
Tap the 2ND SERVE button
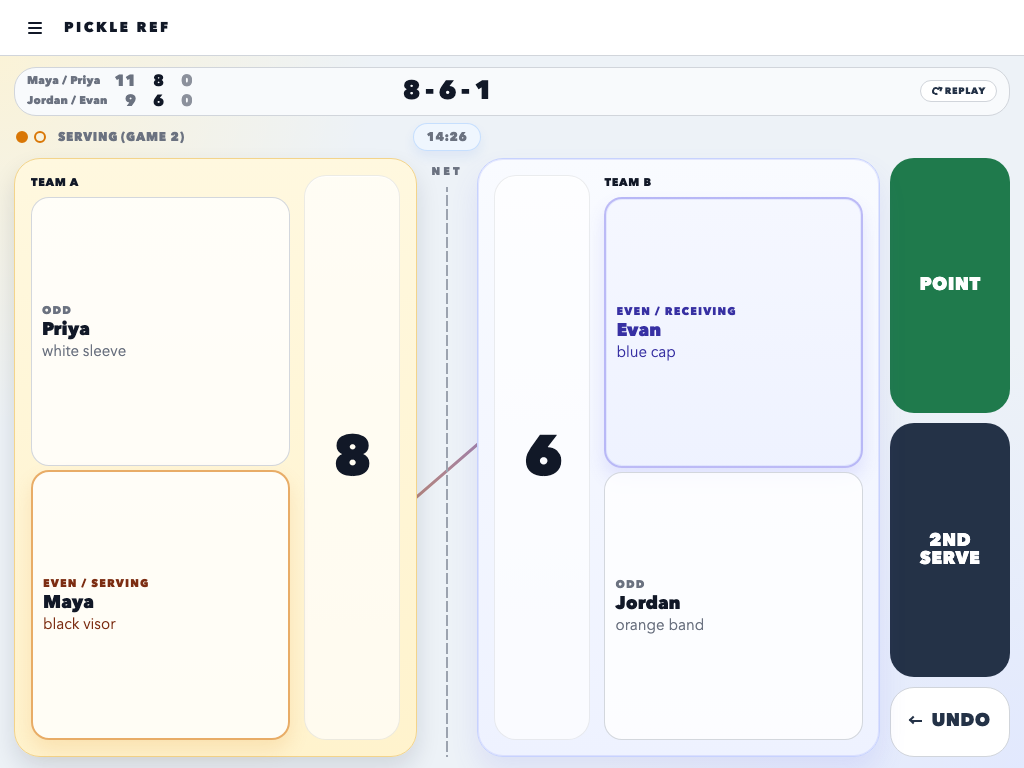[949, 549]
